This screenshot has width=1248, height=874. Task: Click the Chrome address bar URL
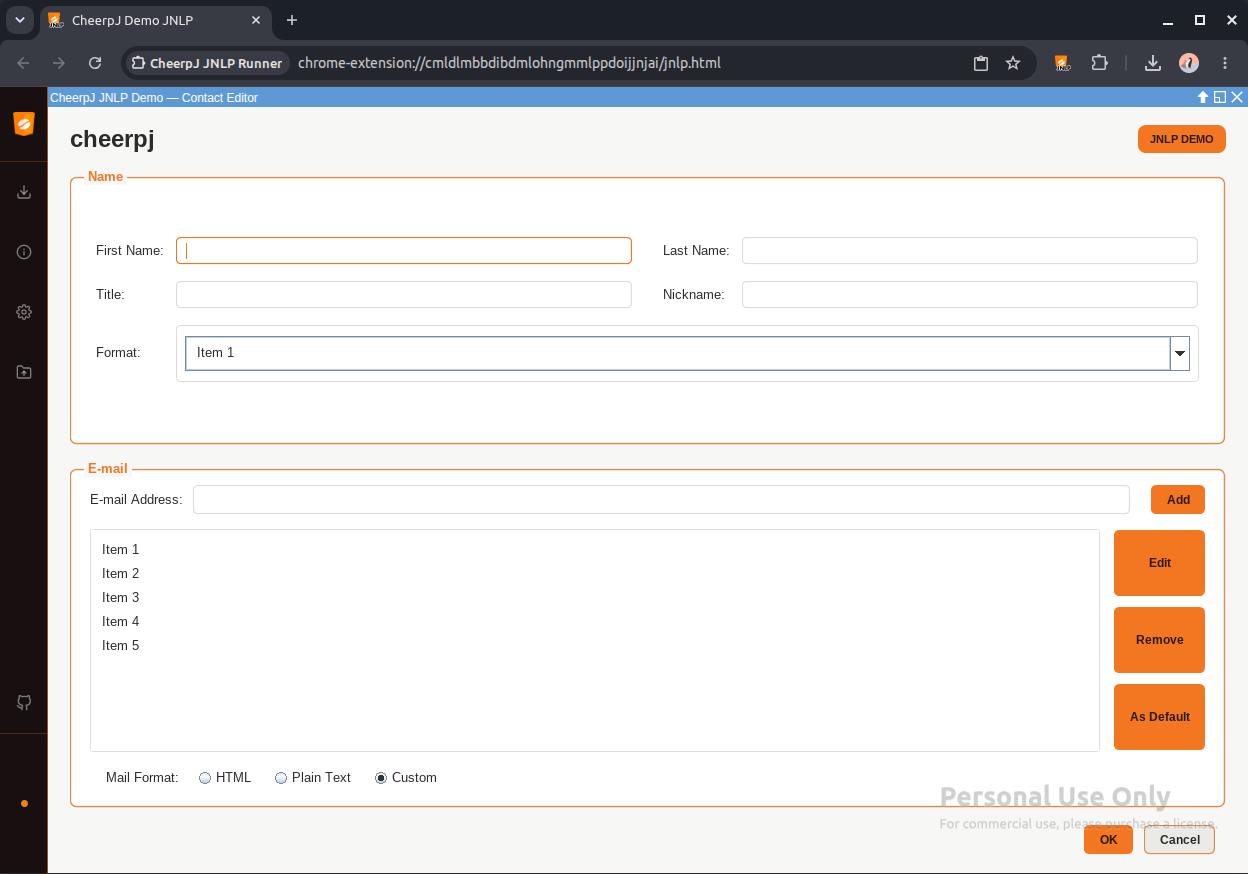pyautogui.click(x=509, y=63)
